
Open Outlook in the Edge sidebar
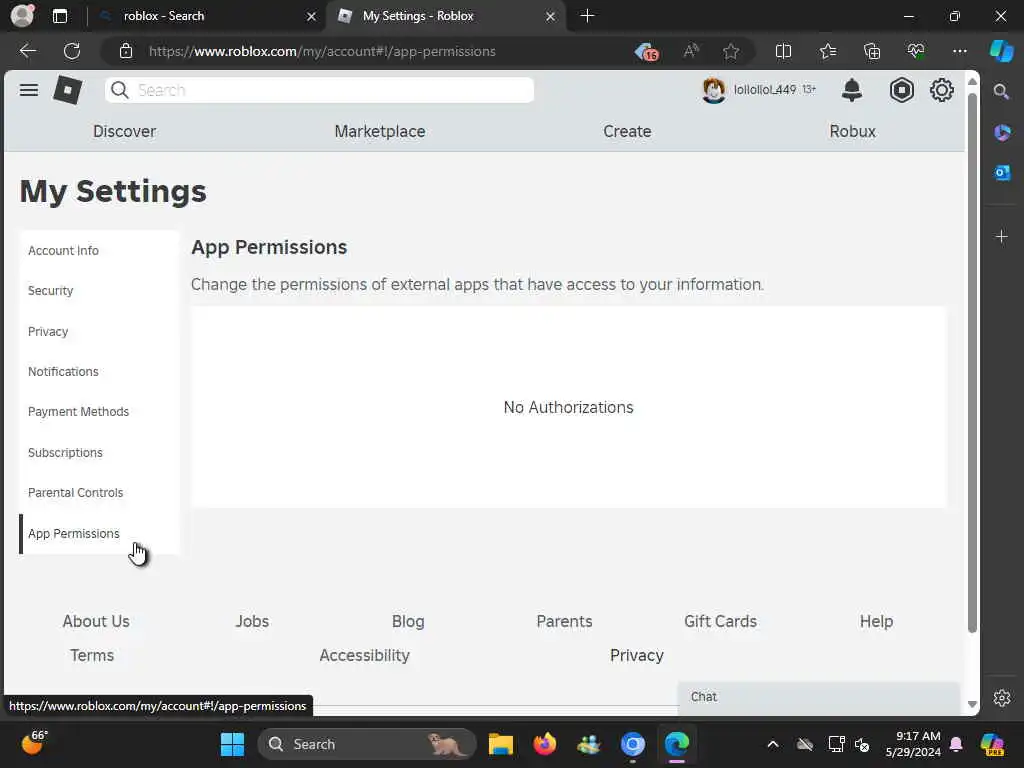click(1002, 172)
